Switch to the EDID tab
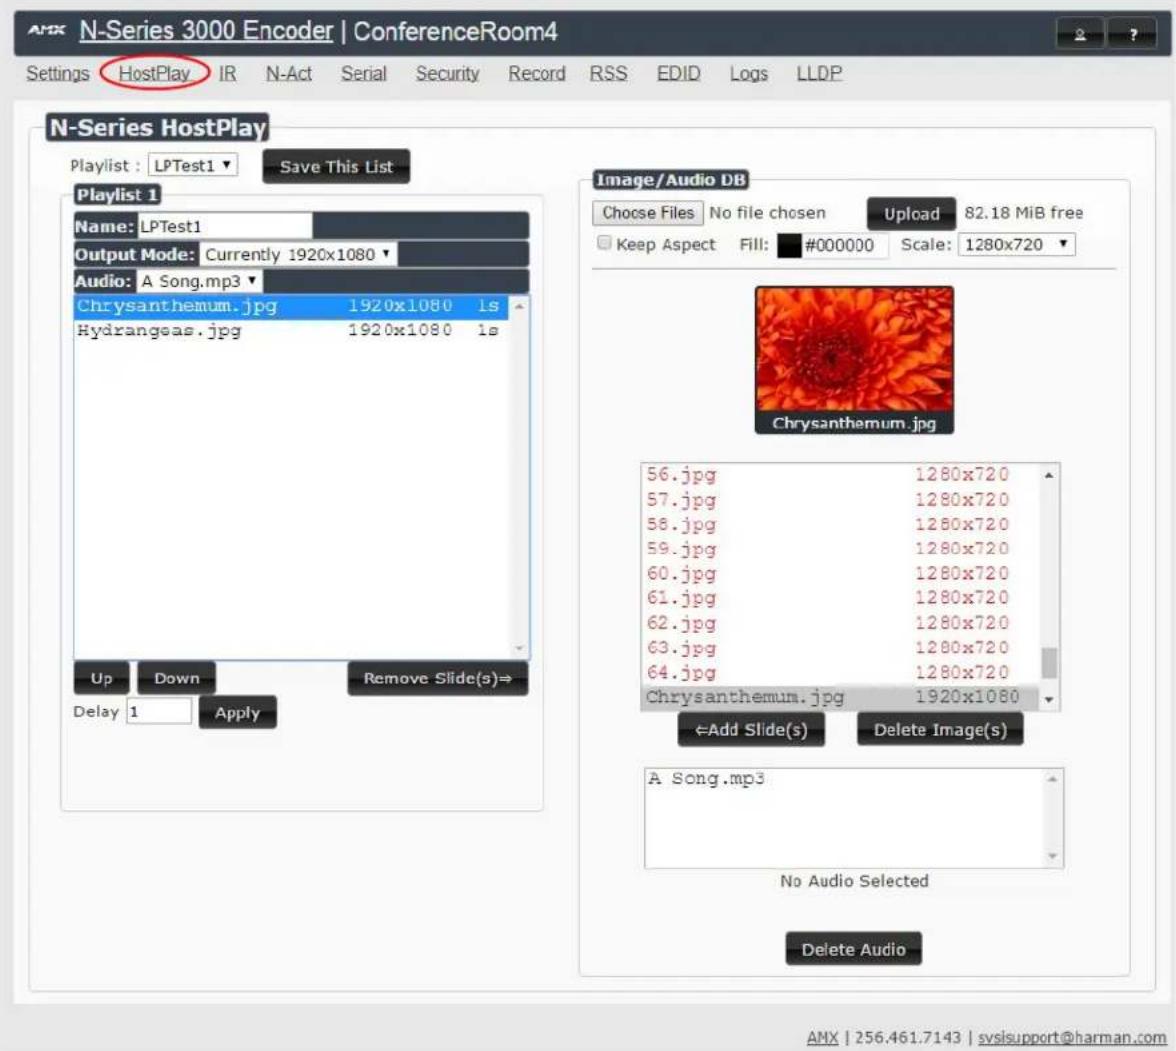Viewport: 1176px width, 1051px height. click(679, 74)
